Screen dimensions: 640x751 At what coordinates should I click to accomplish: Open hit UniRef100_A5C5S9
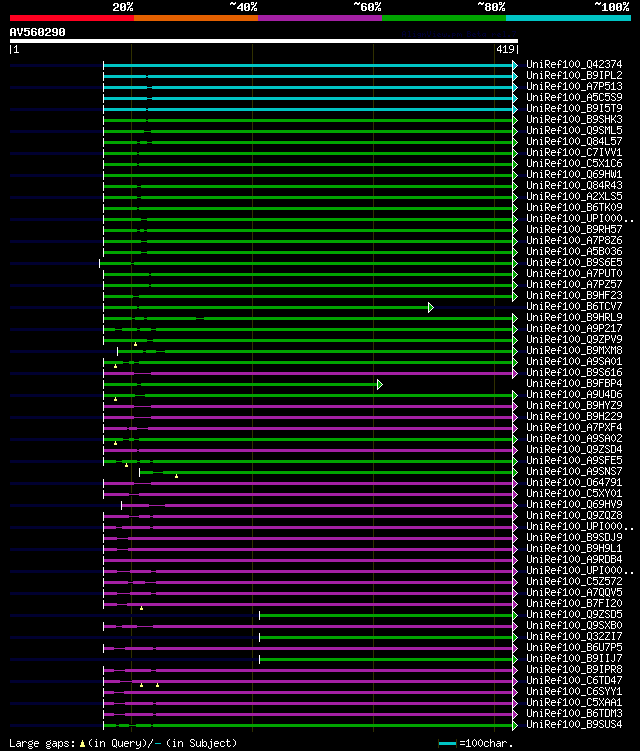pyautogui.click(x=574, y=97)
